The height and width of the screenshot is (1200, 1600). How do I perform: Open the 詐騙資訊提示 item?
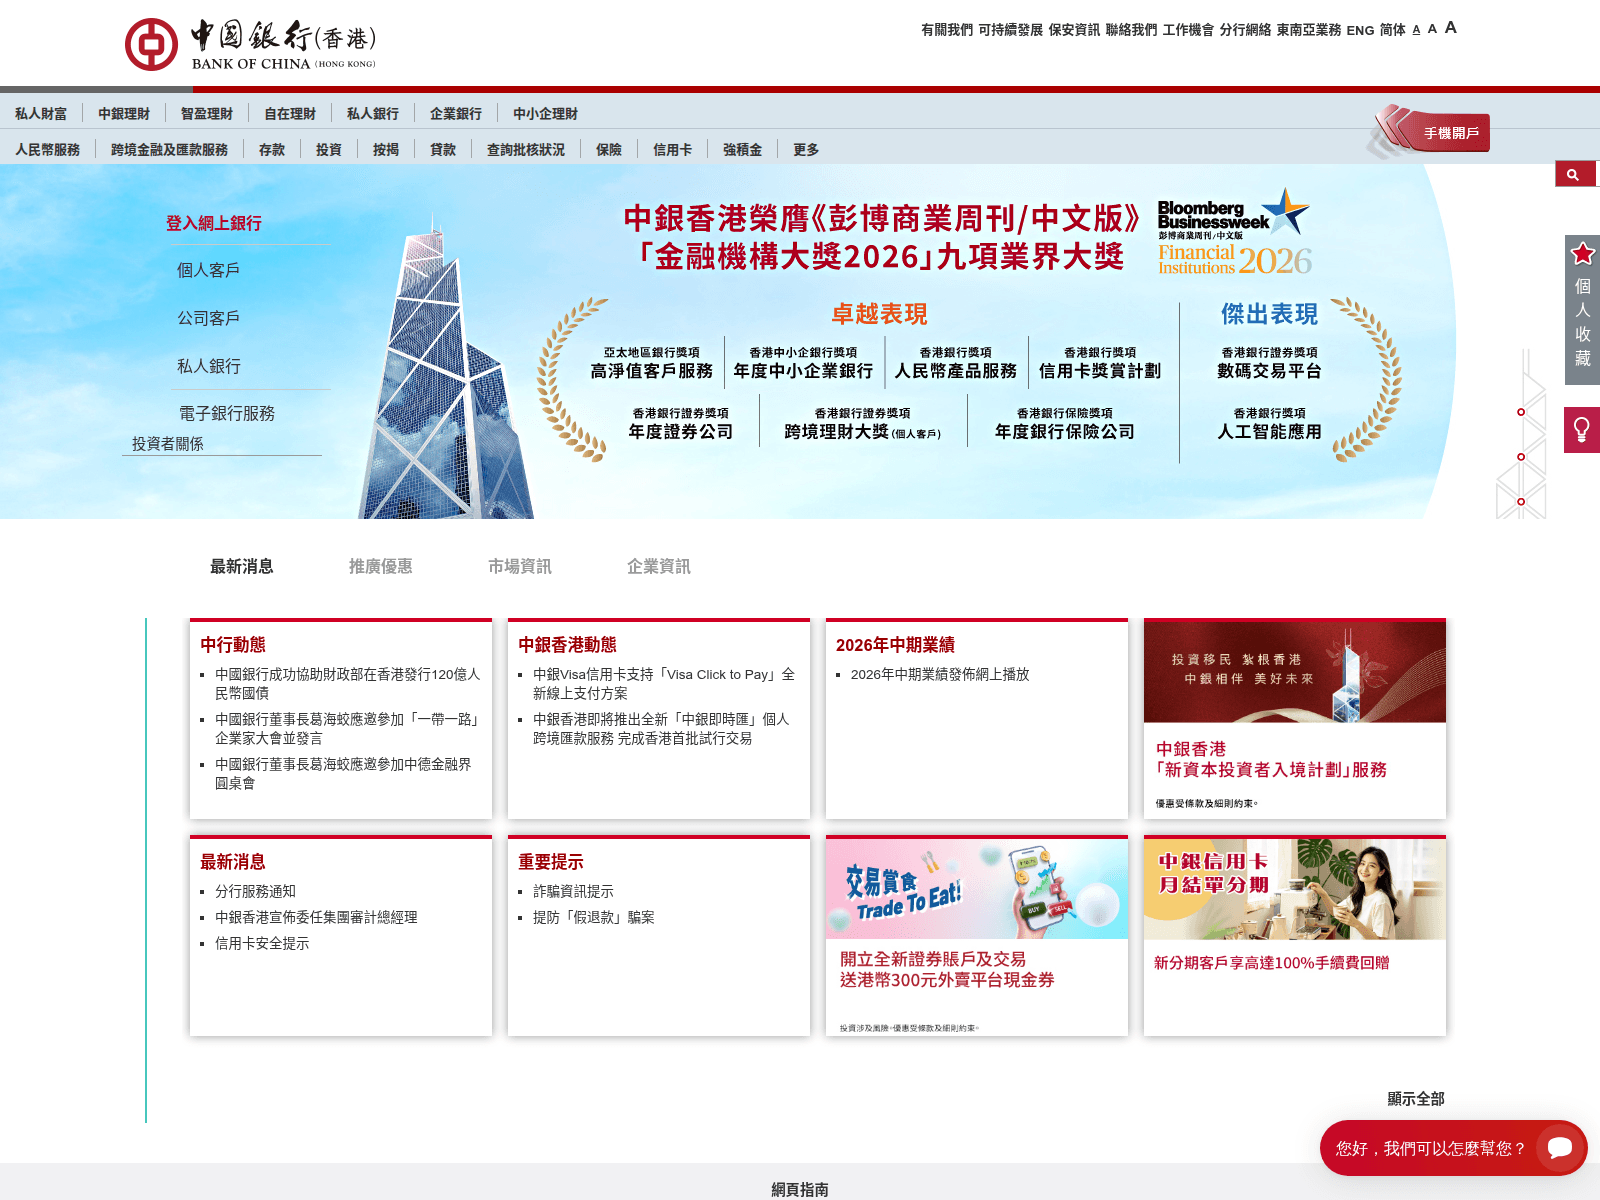coord(573,892)
